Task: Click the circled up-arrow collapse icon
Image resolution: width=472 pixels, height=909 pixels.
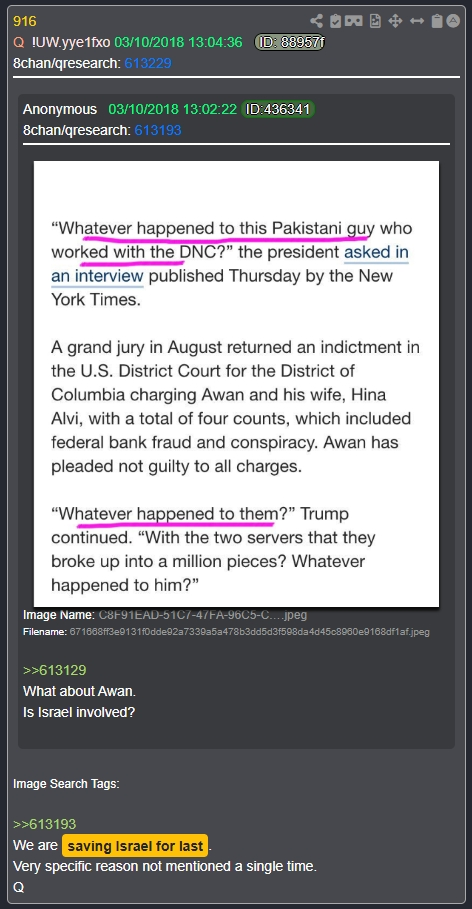Action: [453, 21]
